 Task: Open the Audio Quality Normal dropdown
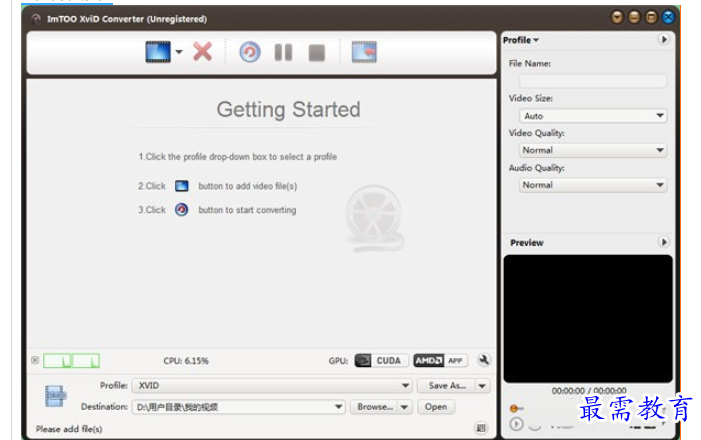593,185
